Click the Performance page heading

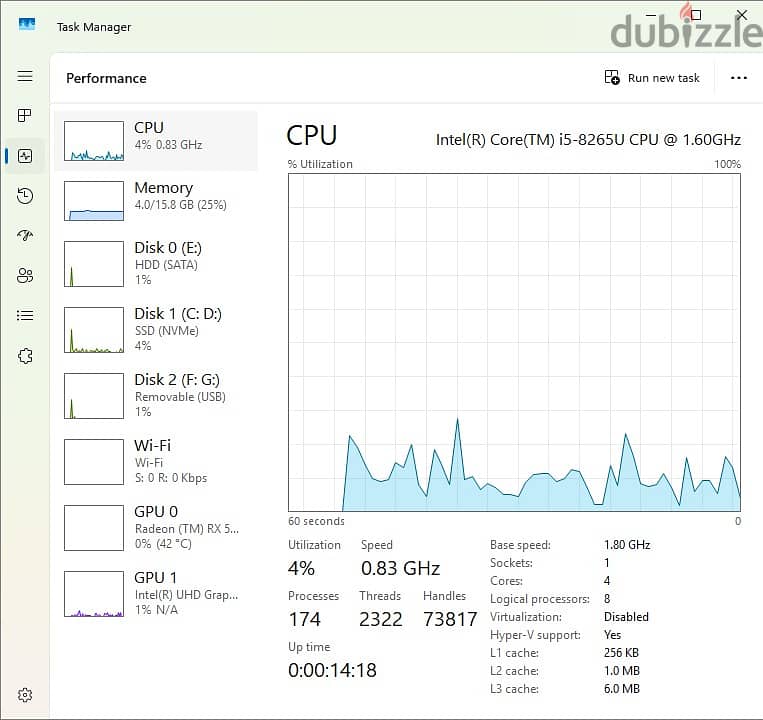(106, 78)
